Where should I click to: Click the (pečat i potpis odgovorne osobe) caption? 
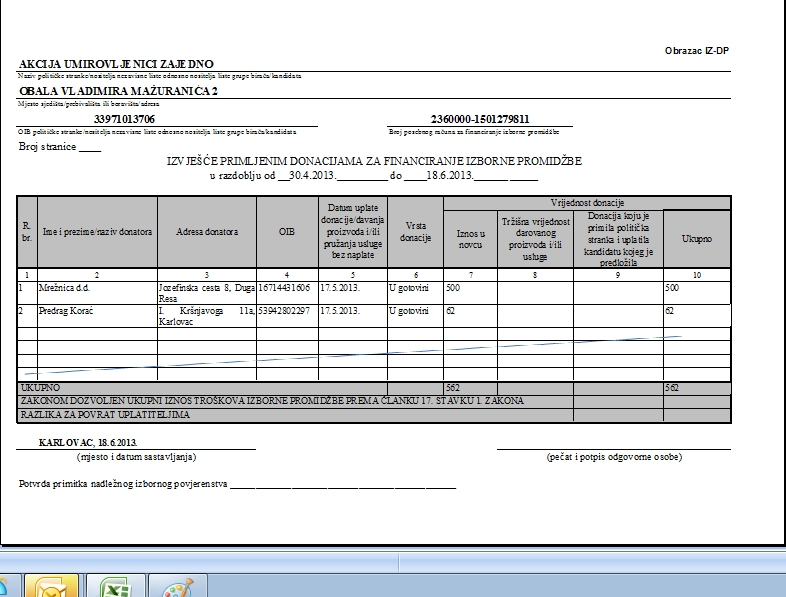pos(614,457)
